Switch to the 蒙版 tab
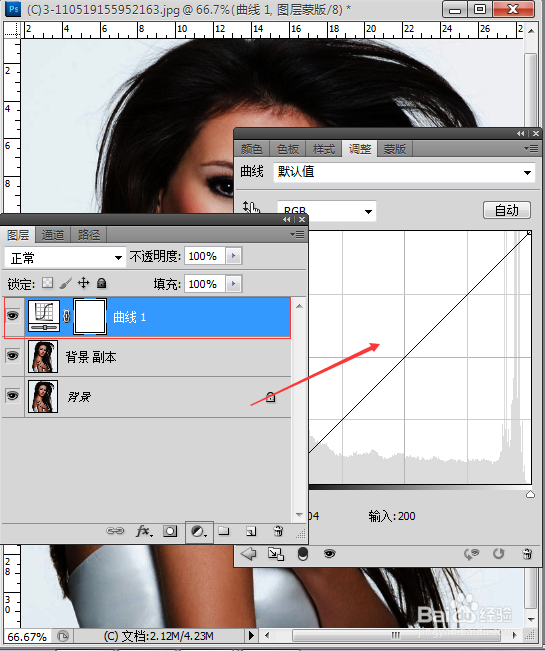545x651 pixels. click(x=395, y=149)
